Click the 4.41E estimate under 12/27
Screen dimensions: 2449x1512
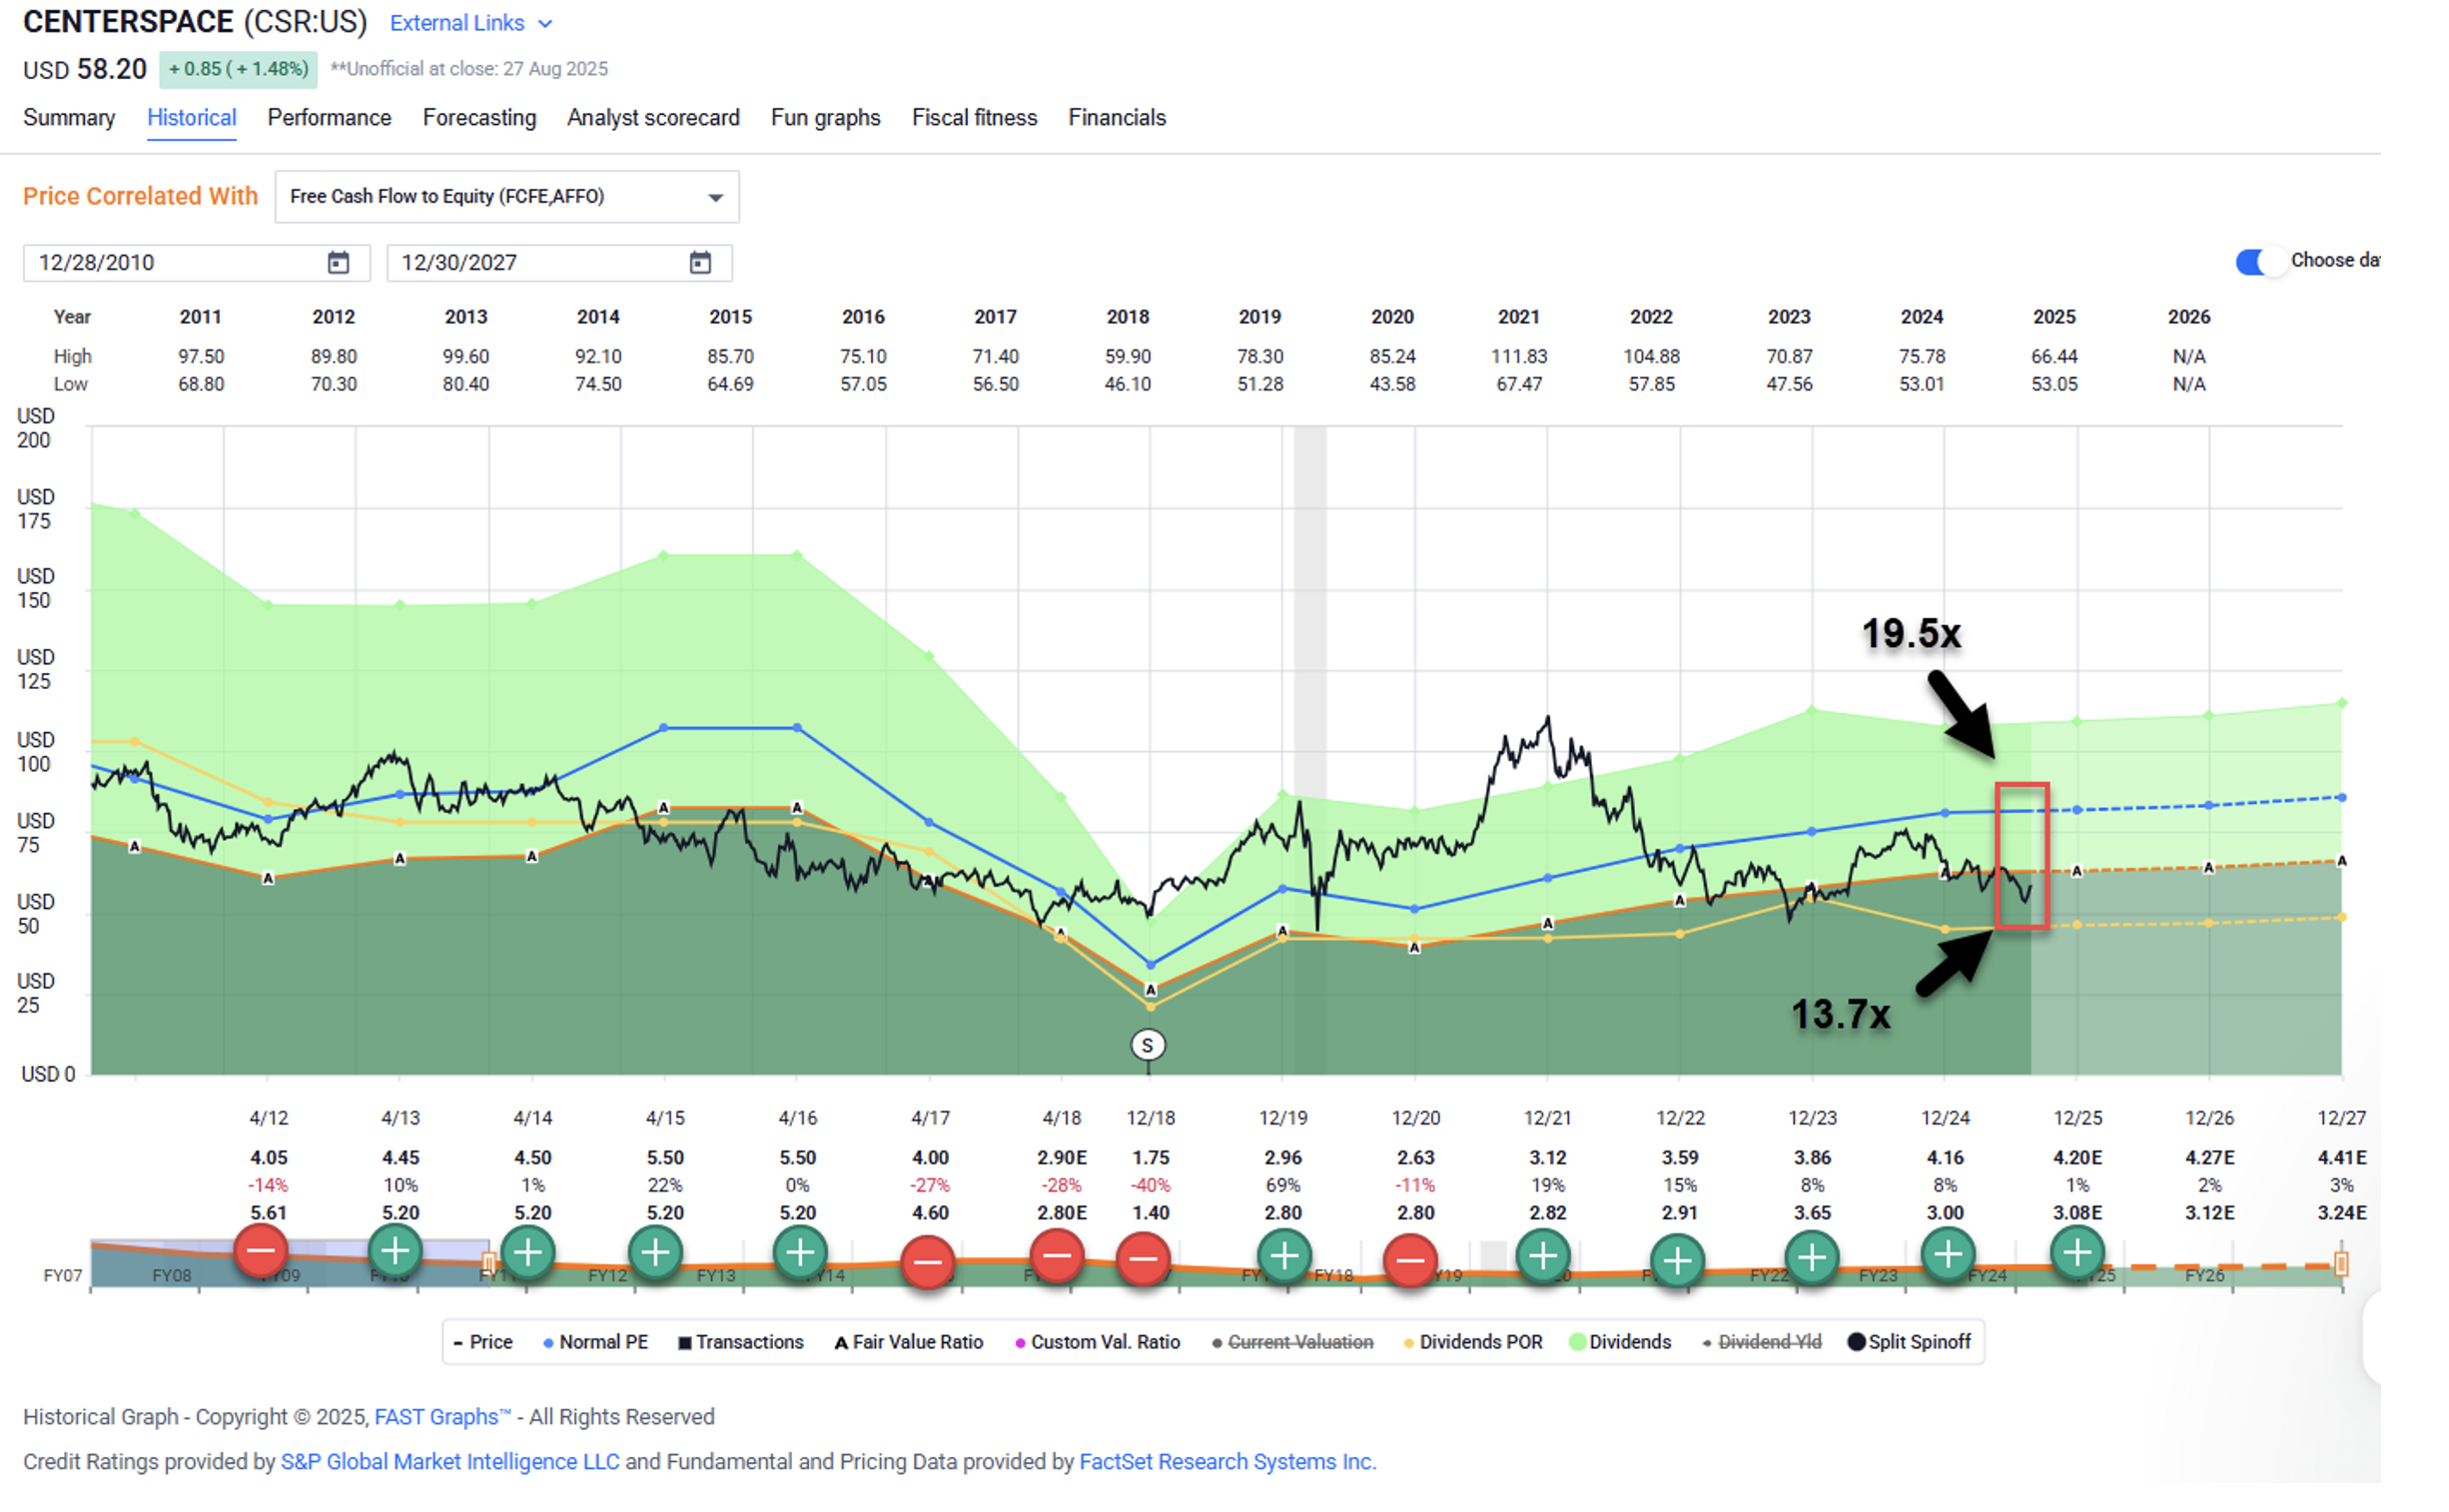click(x=2342, y=1158)
